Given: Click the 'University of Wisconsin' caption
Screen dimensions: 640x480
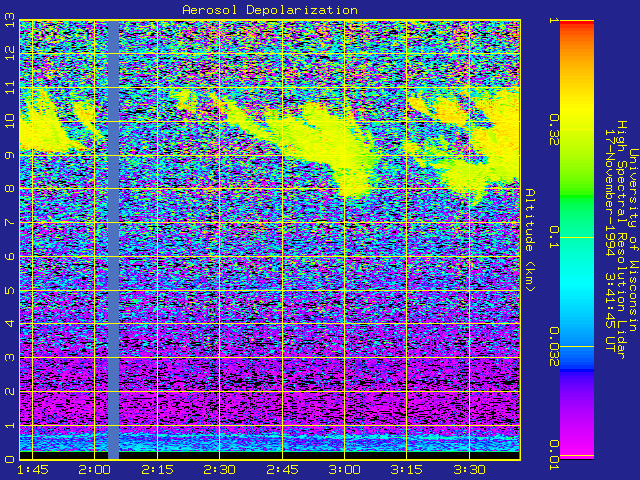Looking at the screenshot, I should (632, 240).
